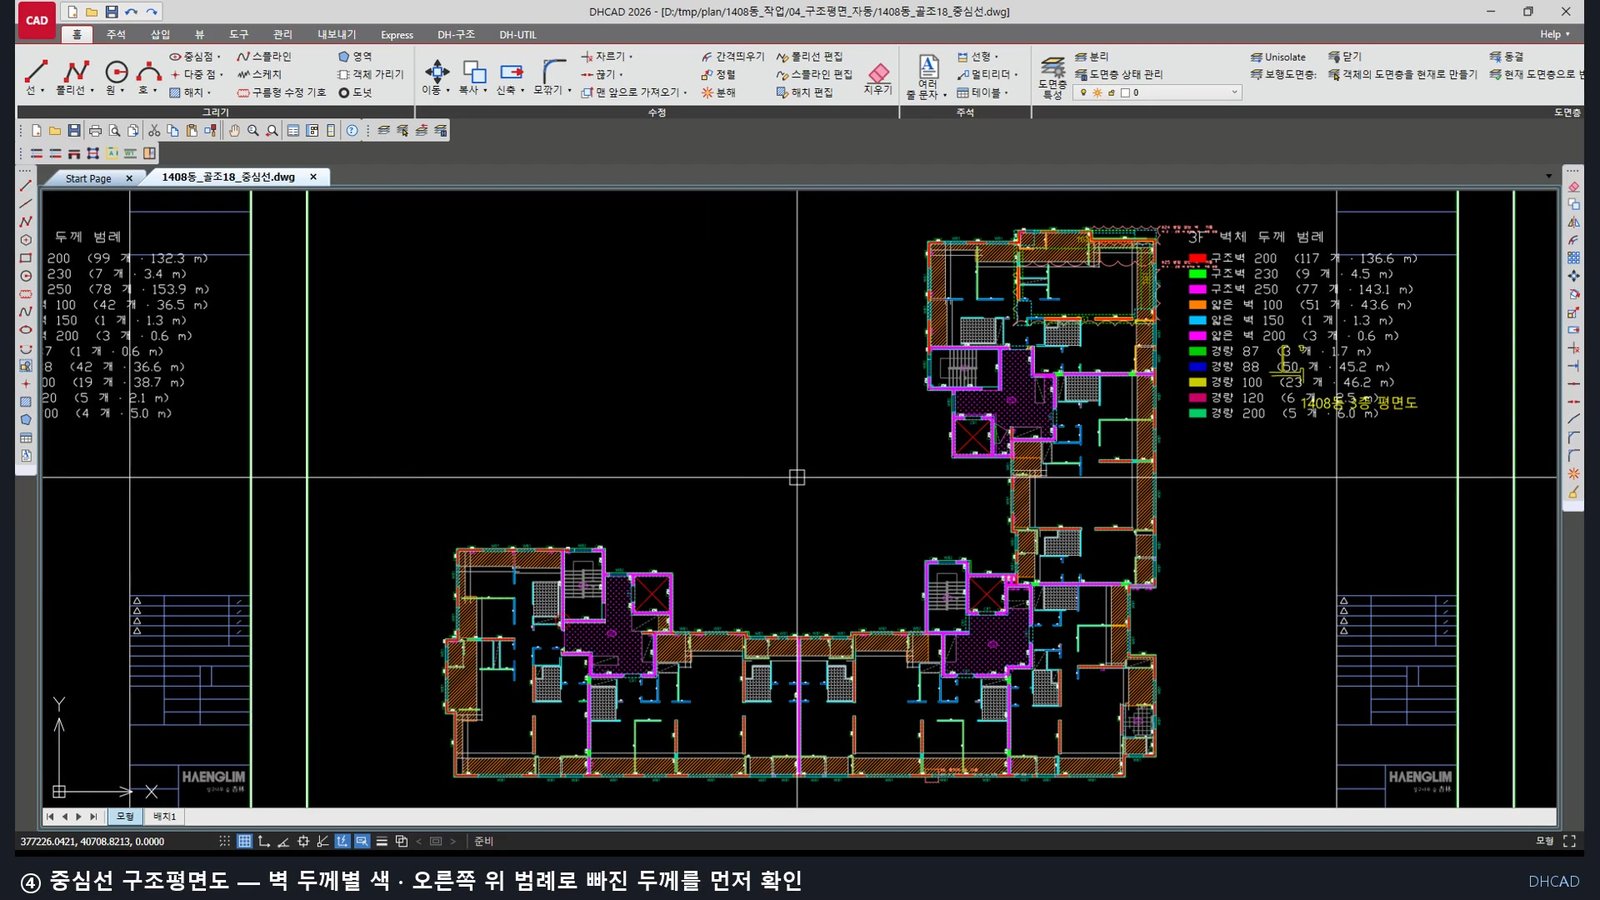This screenshot has height=900, width=1600.
Task: Toggle lineweight display in the status bar
Action: click(x=382, y=841)
